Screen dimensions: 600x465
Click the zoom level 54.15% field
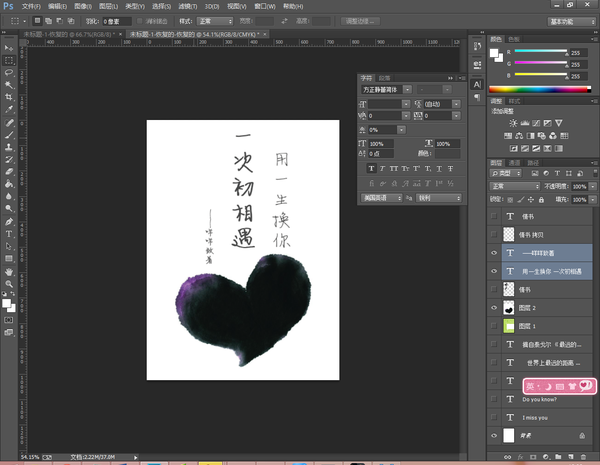tap(30, 457)
